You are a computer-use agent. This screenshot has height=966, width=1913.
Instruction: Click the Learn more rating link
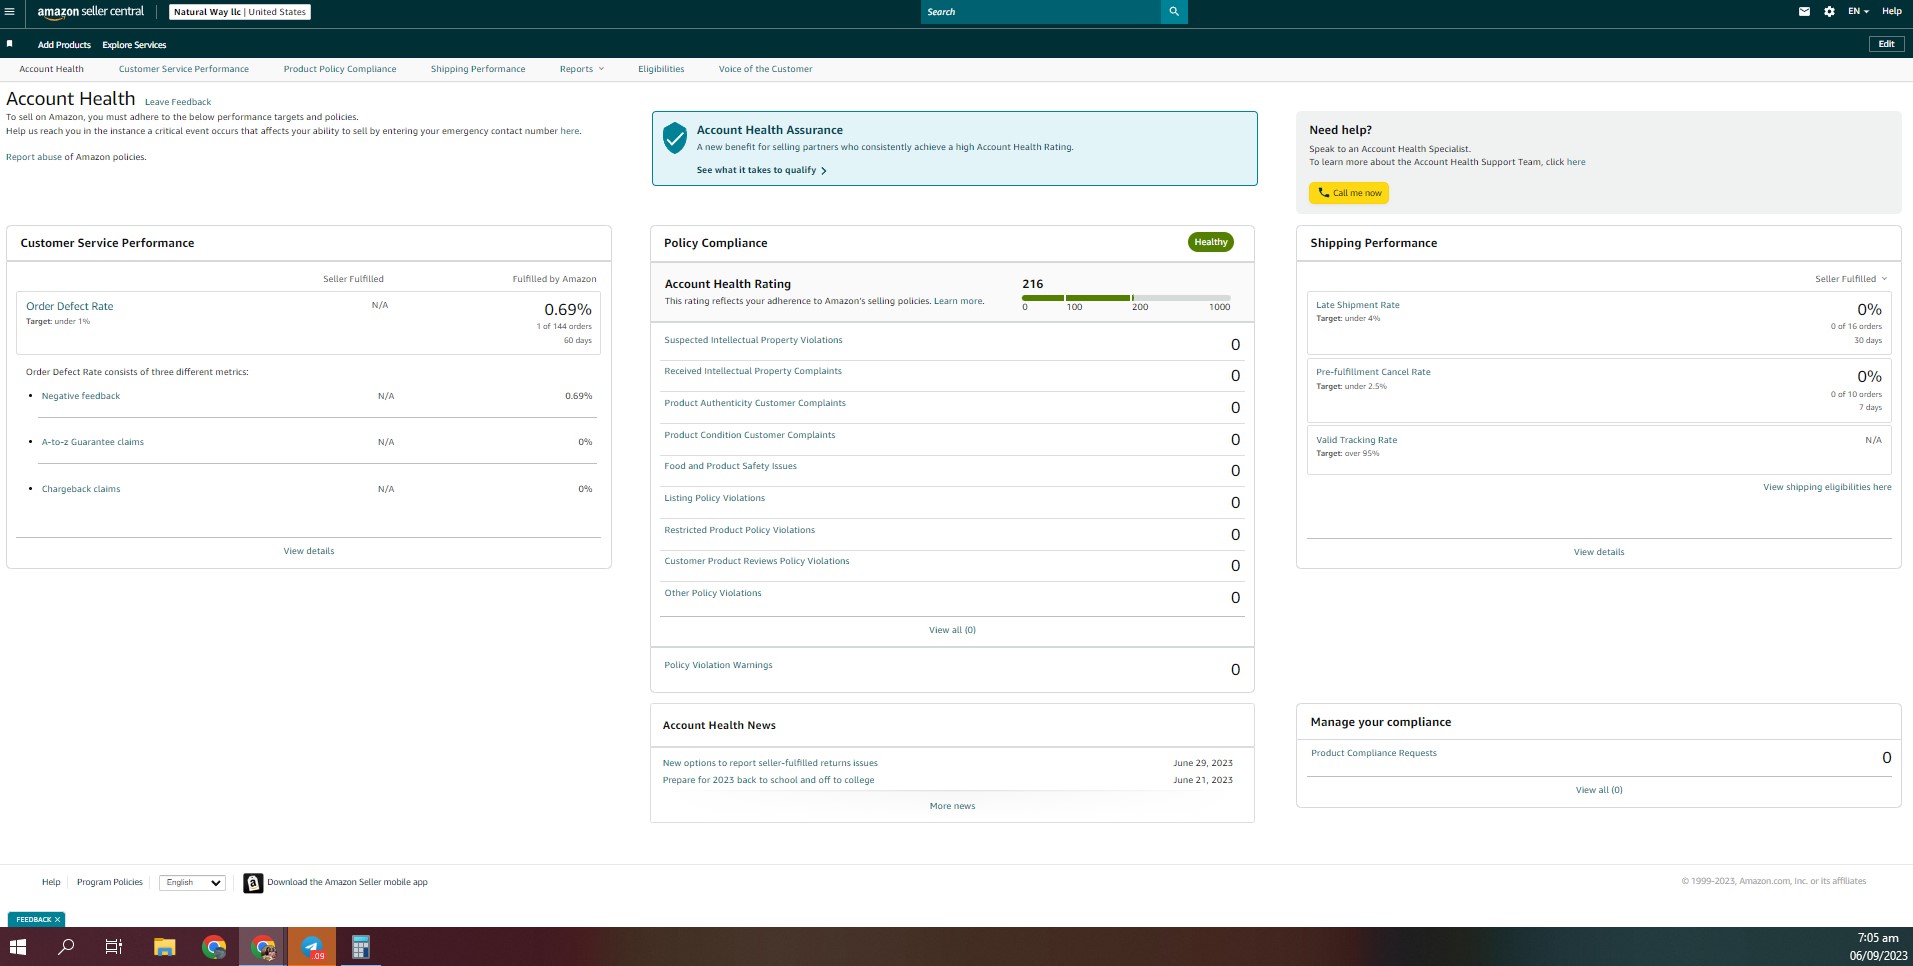[x=958, y=301]
